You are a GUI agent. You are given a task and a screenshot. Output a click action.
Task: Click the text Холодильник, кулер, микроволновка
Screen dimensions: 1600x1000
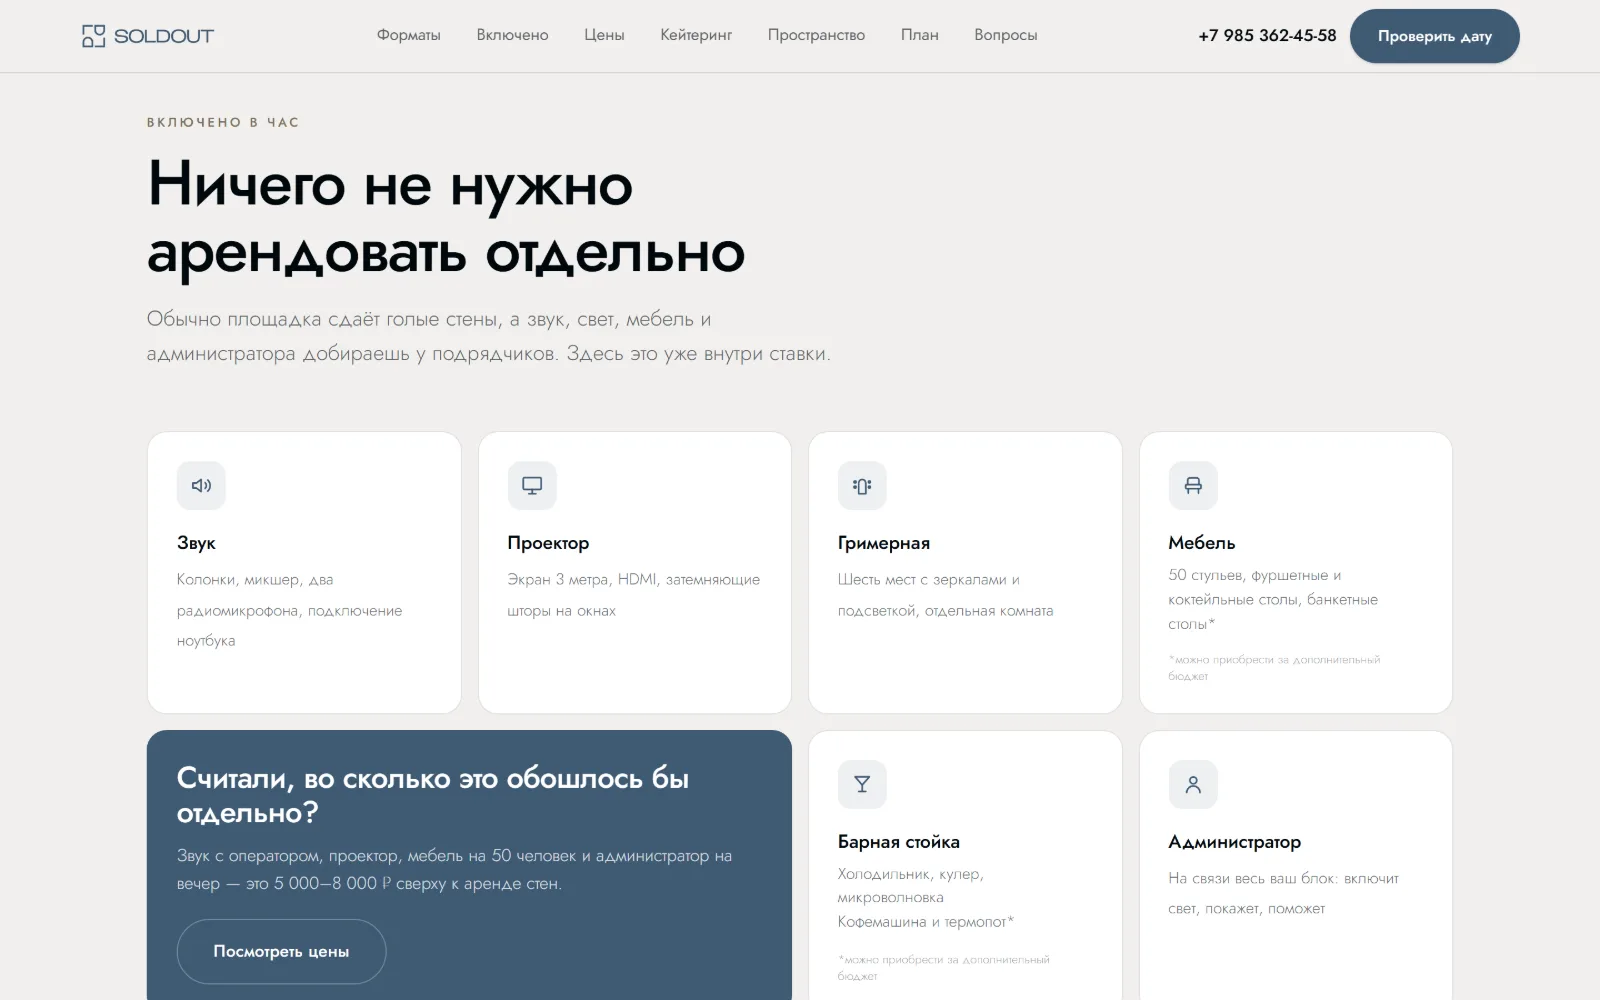(911, 886)
